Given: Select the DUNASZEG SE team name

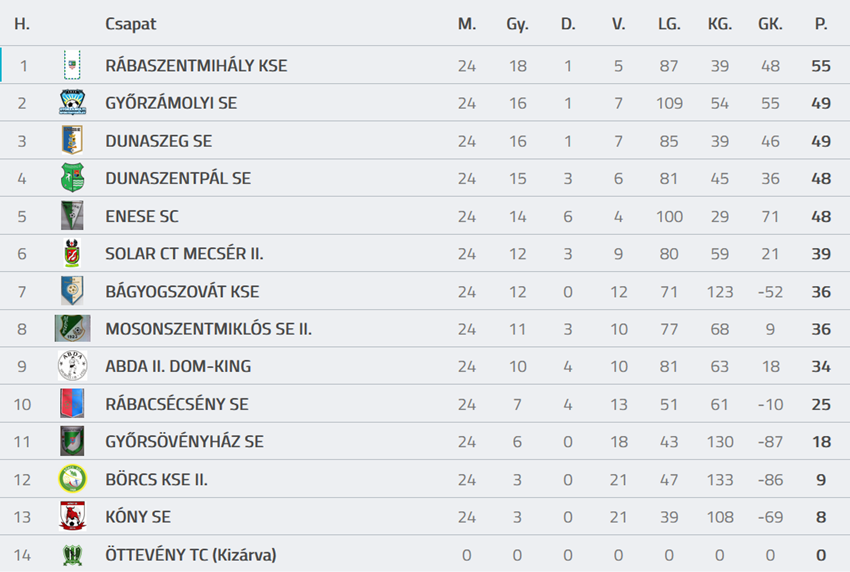Looking at the screenshot, I should click(x=158, y=141).
